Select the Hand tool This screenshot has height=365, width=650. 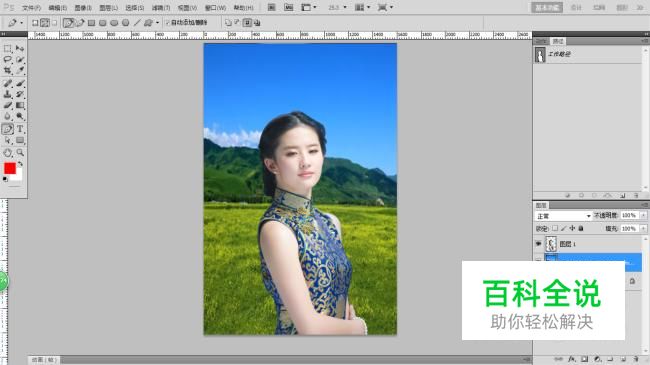coord(7,153)
